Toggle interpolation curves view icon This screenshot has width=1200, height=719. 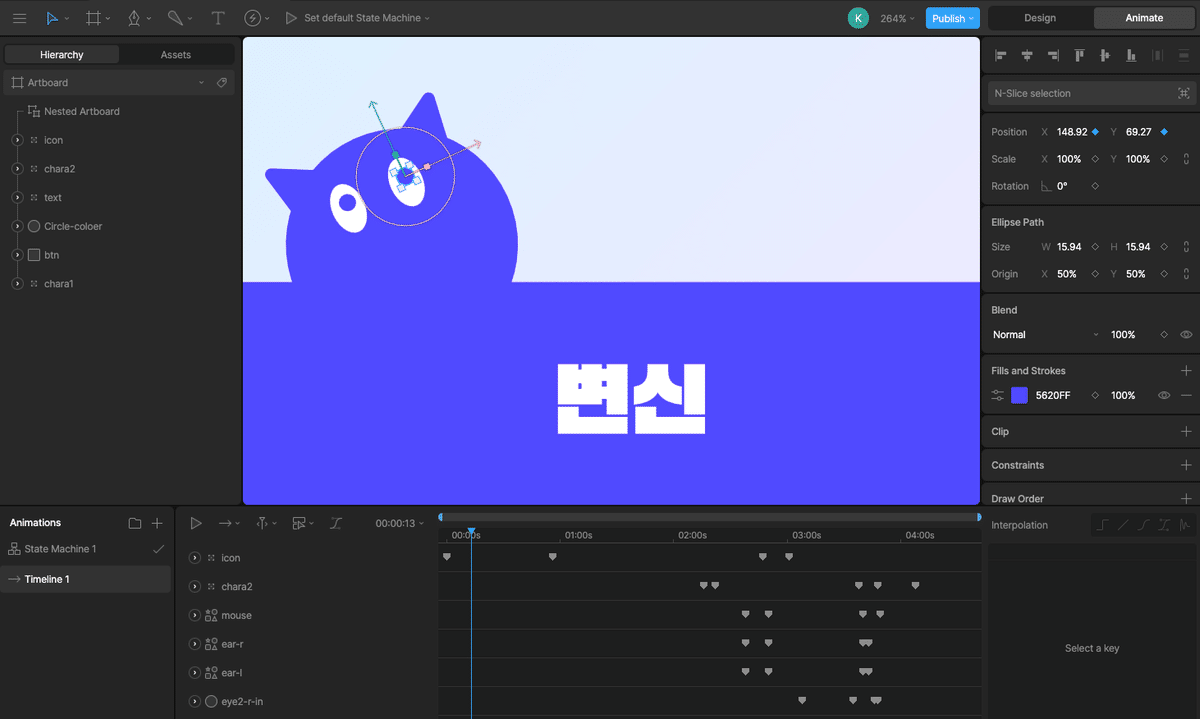(x=336, y=523)
